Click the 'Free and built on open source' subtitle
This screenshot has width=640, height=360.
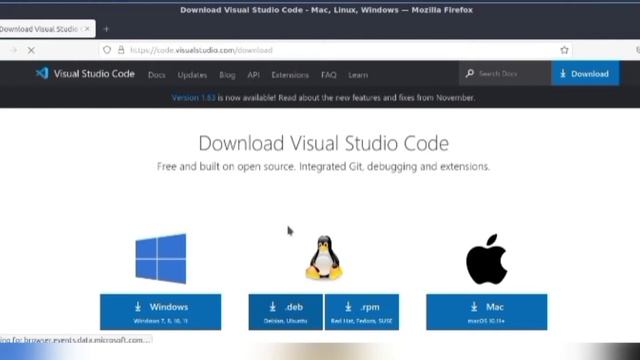tap(323, 167)
